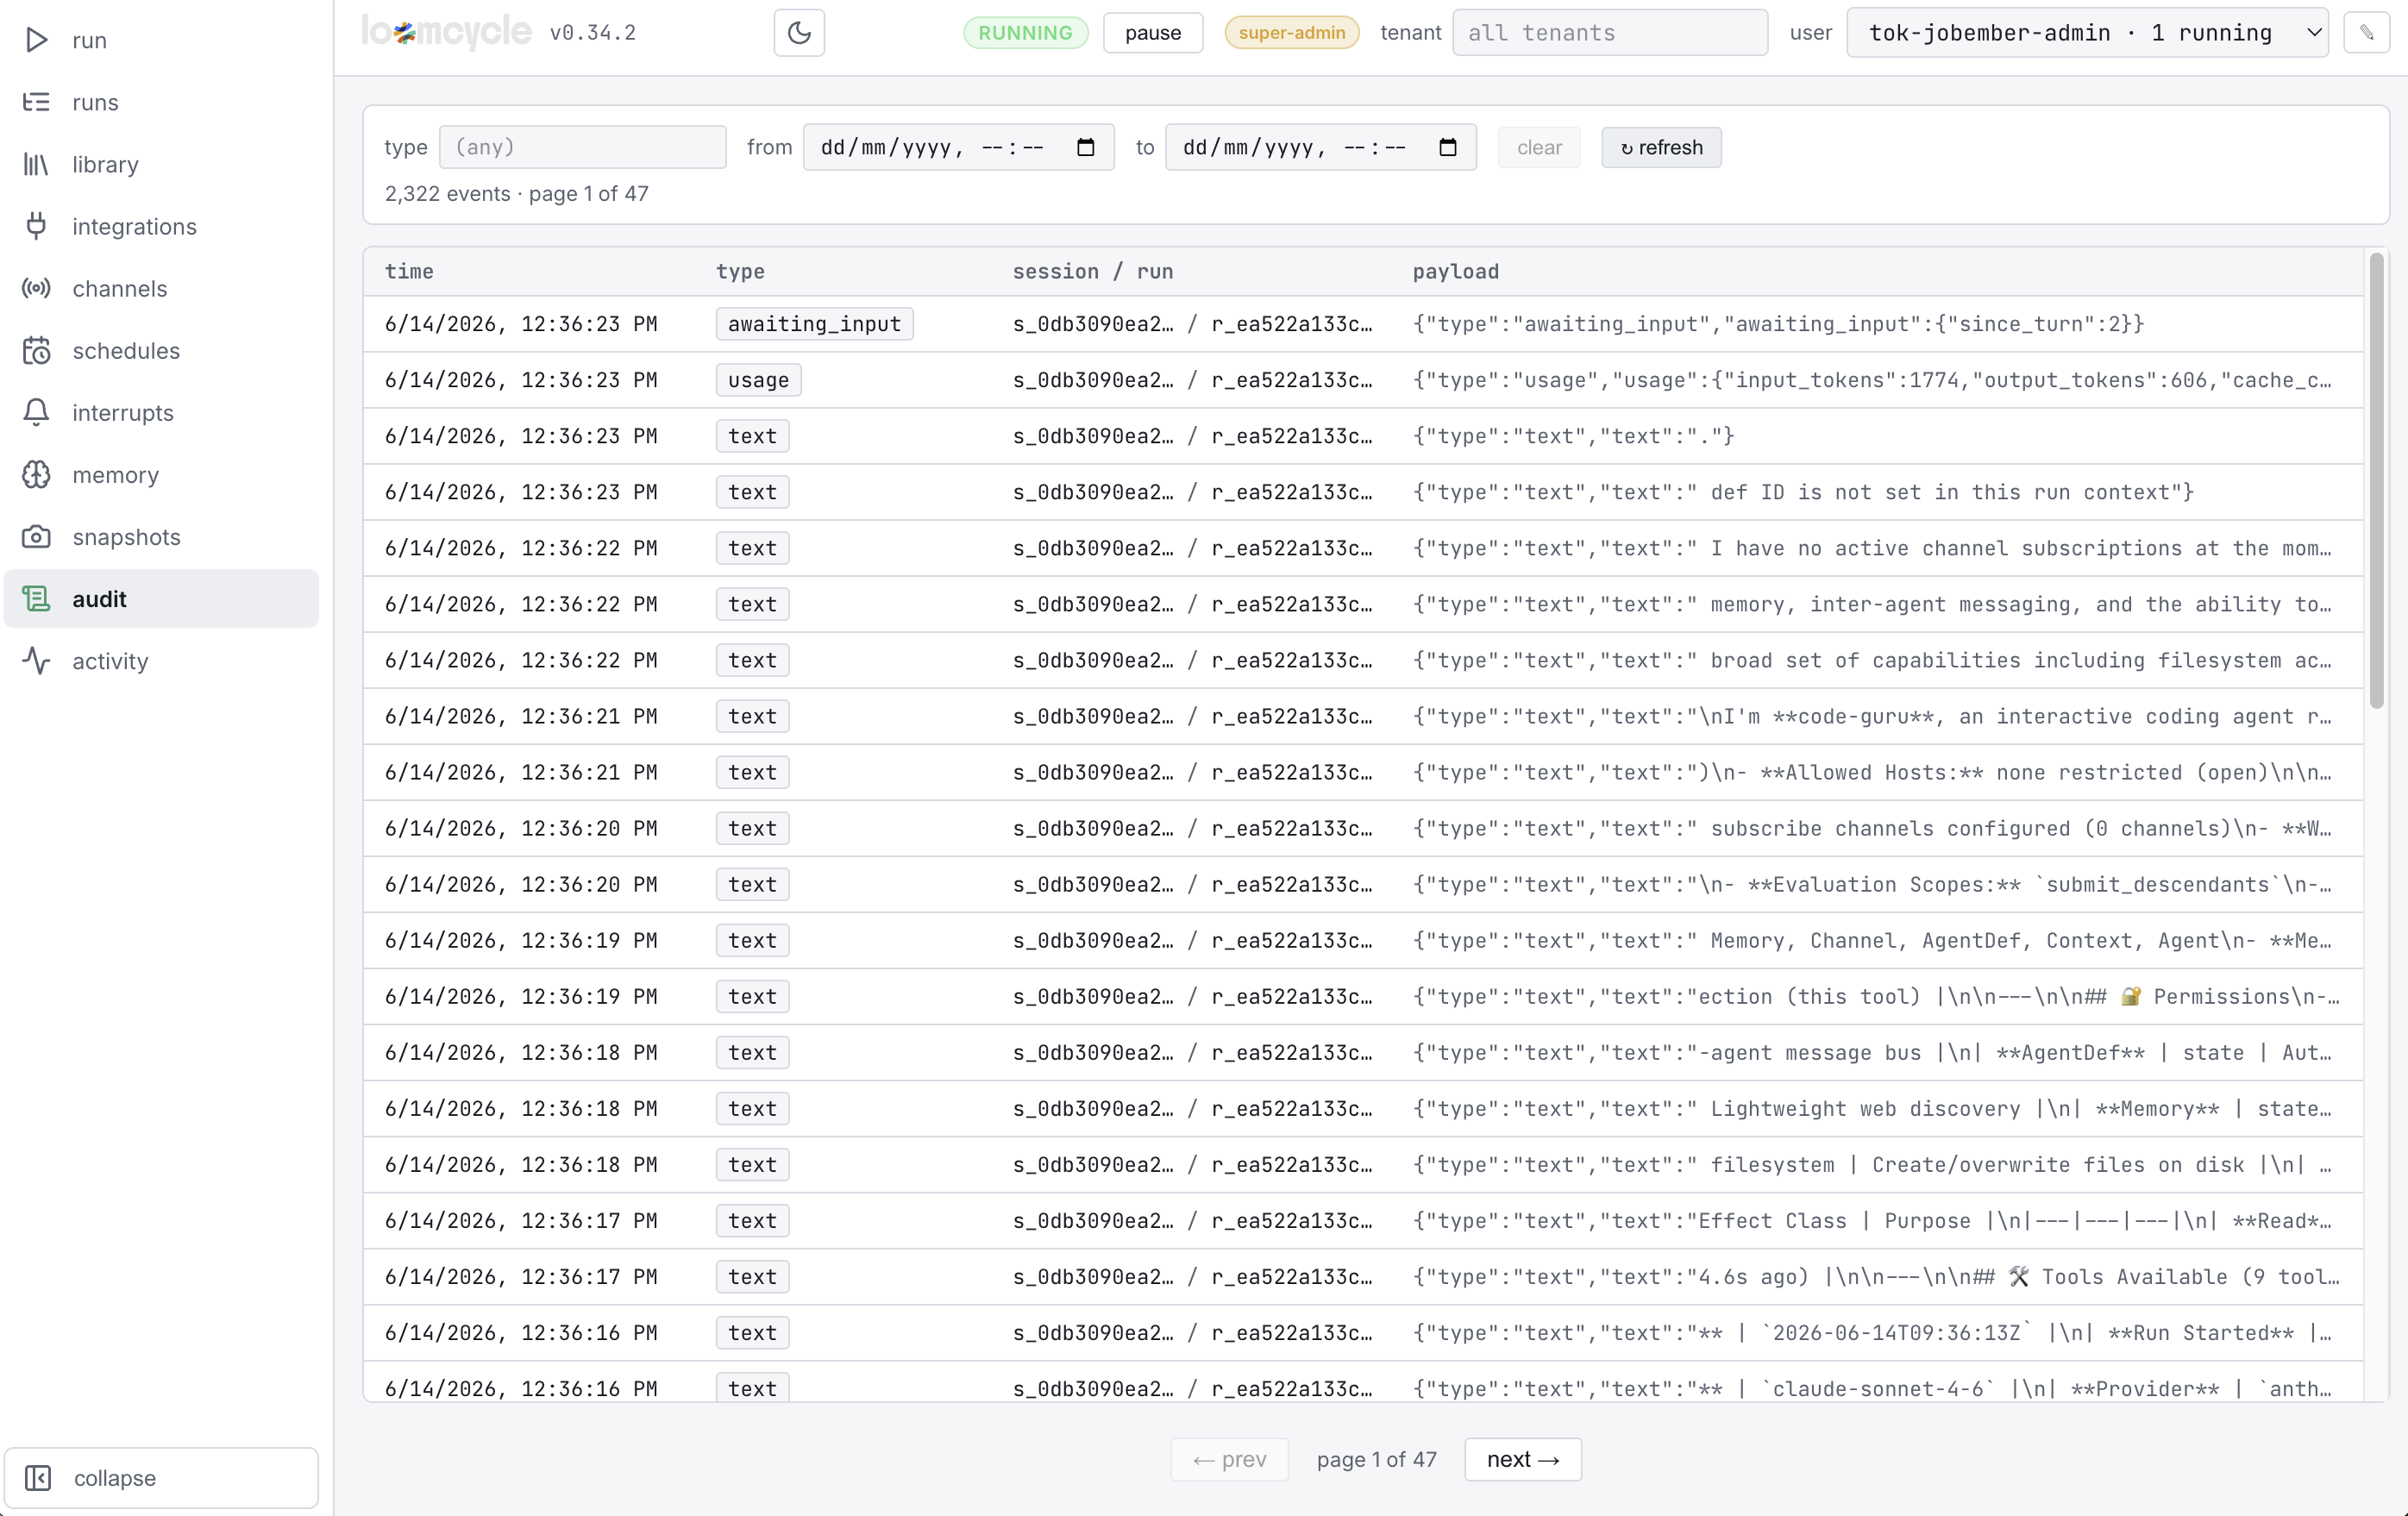Click the run play icon in sidebar

[x=37, y=40]
